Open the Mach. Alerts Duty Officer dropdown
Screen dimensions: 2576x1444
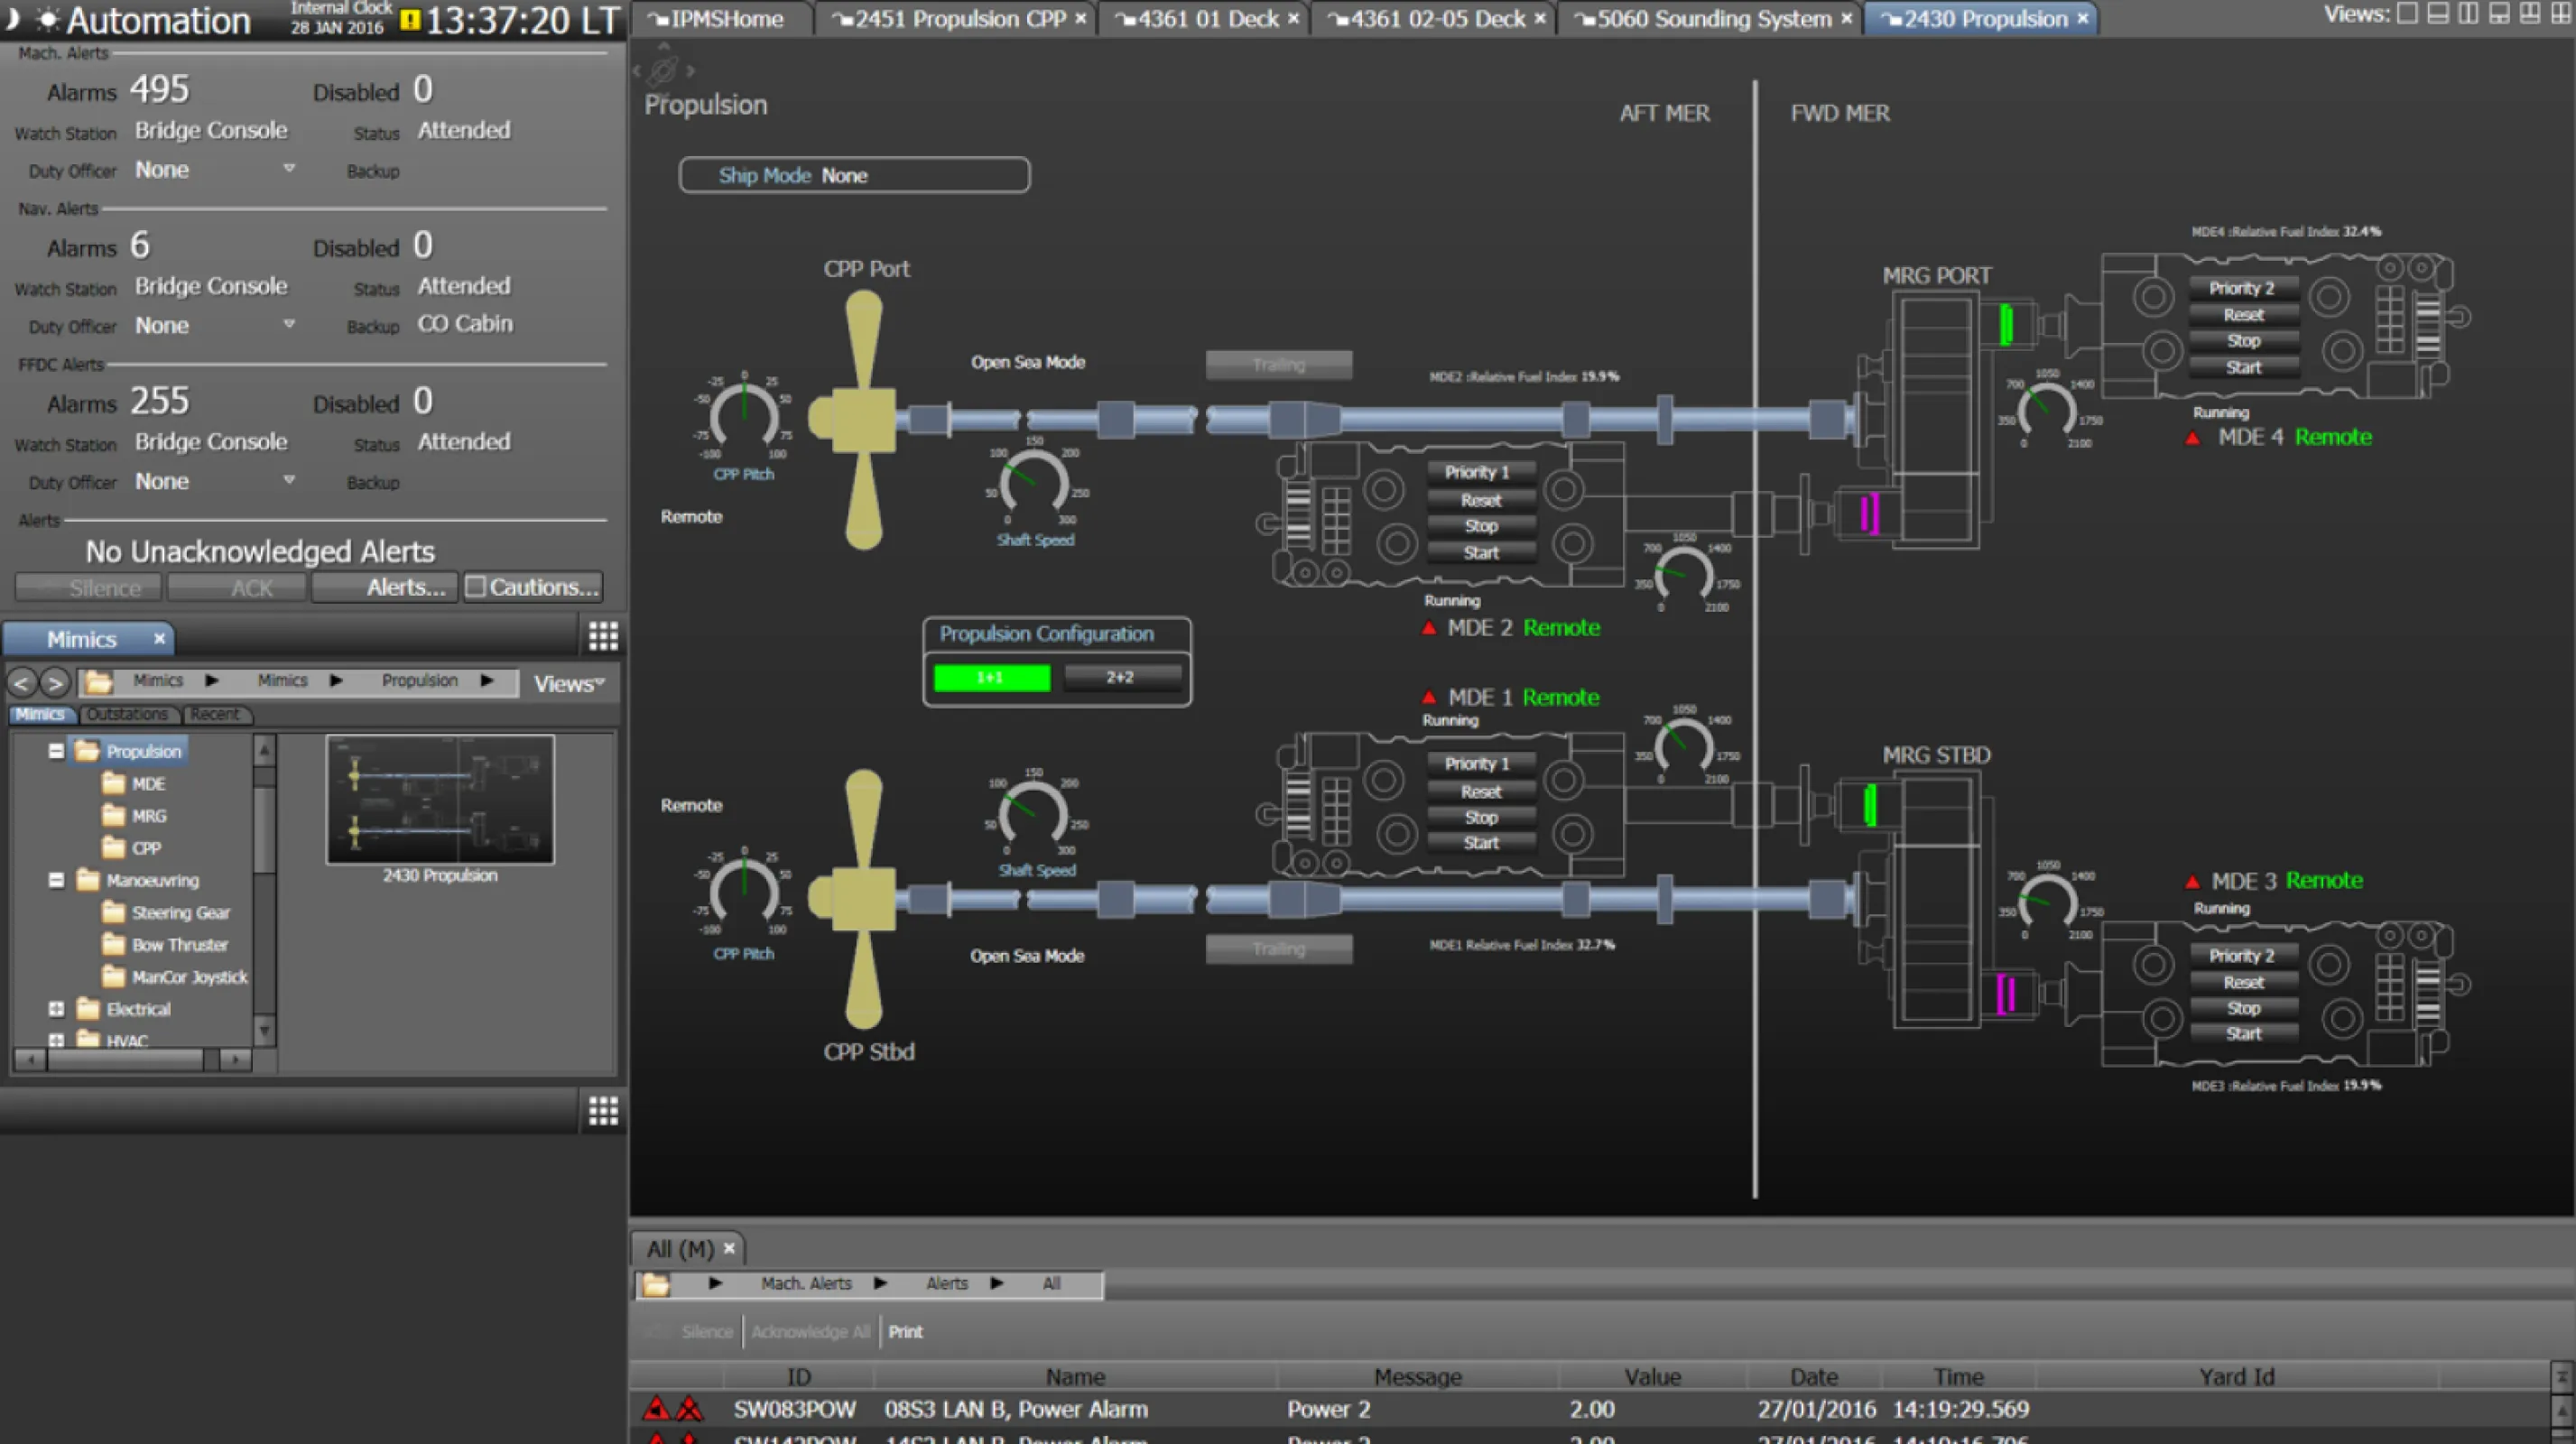click(289, 169)
